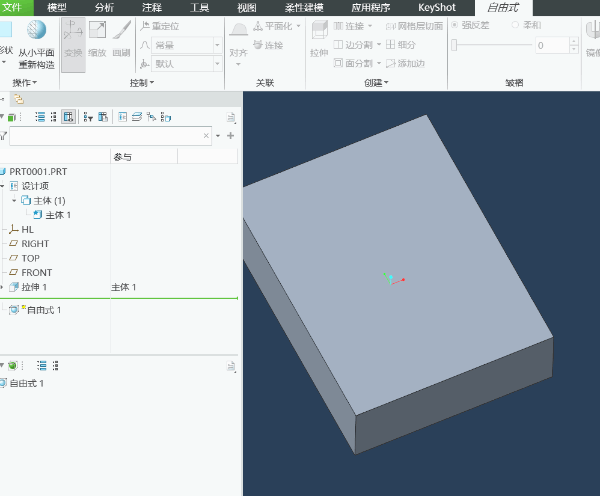Screen dimensions: 600x496
Task: Click the 连接 link button in 关联 group
Action: [x=269, y=45]
